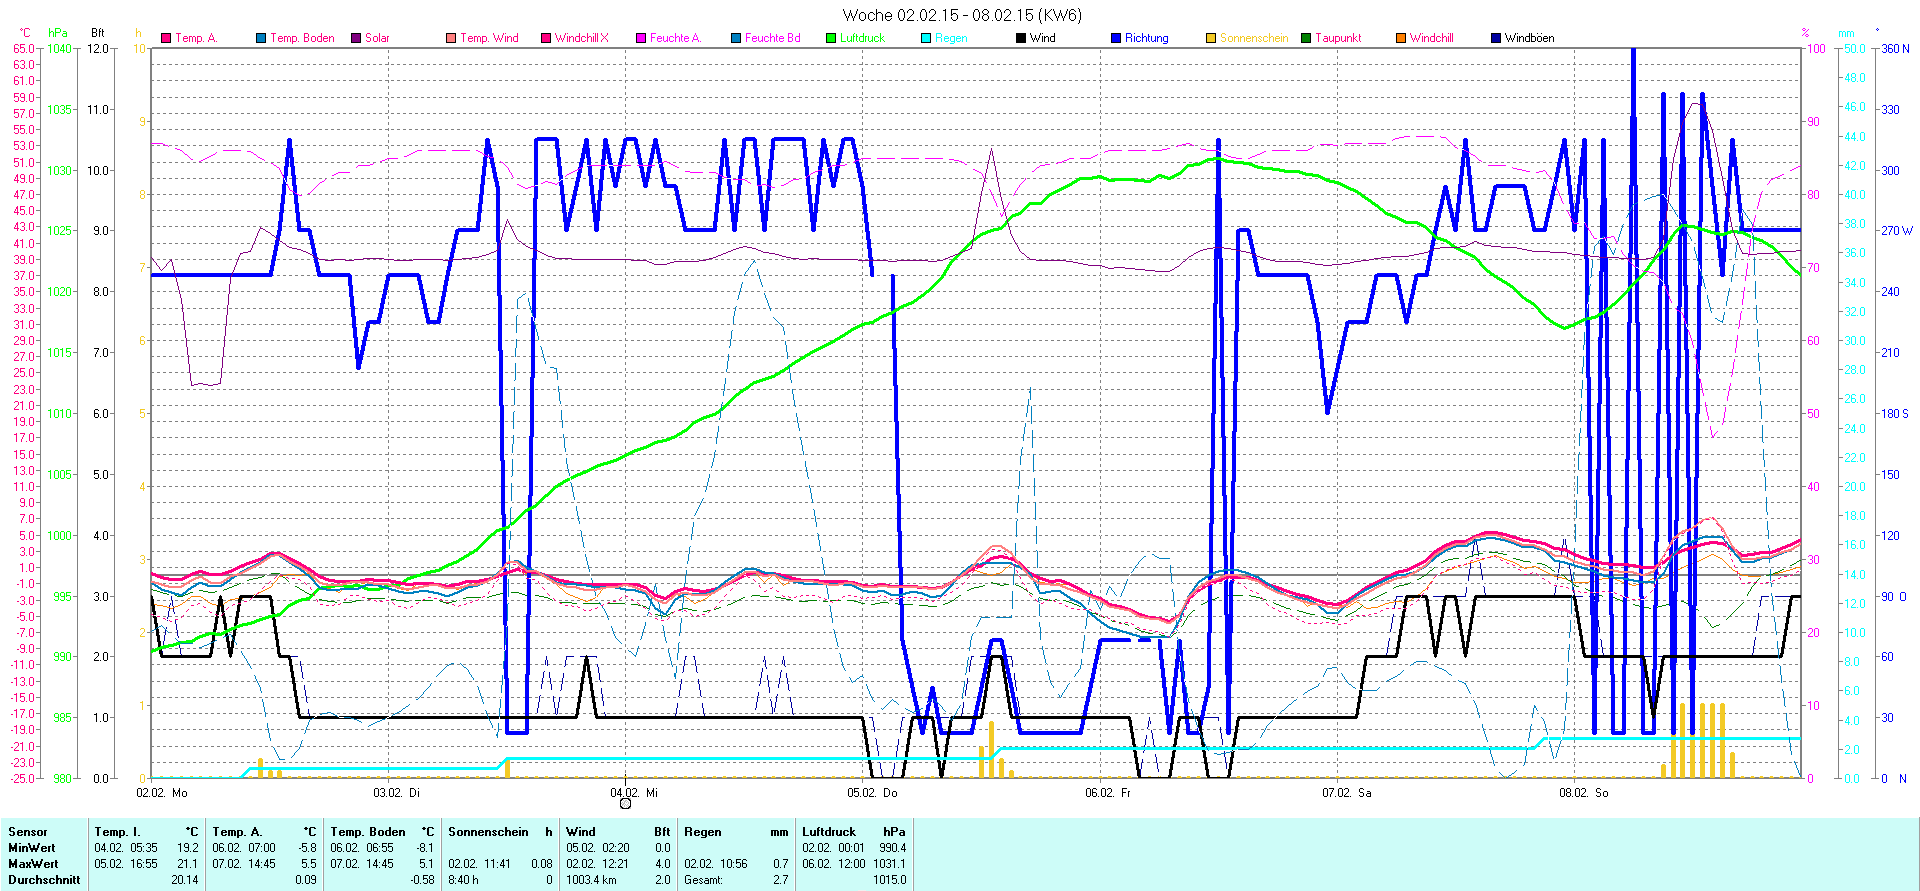Viewport: 1920px width, 891px height.
Task: Click the Feuchte Bd legend label
Action: (772, 38)
